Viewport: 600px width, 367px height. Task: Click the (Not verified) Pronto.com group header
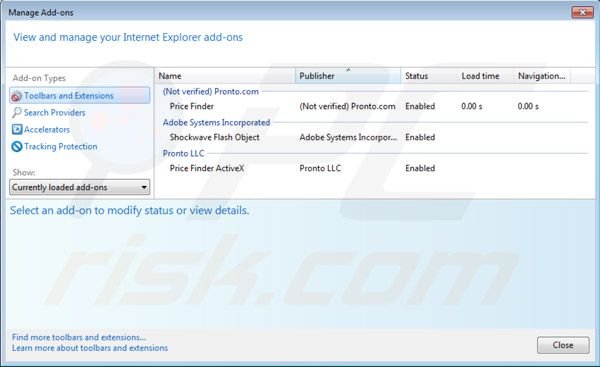pyautogui.click(x=210, y=91)
